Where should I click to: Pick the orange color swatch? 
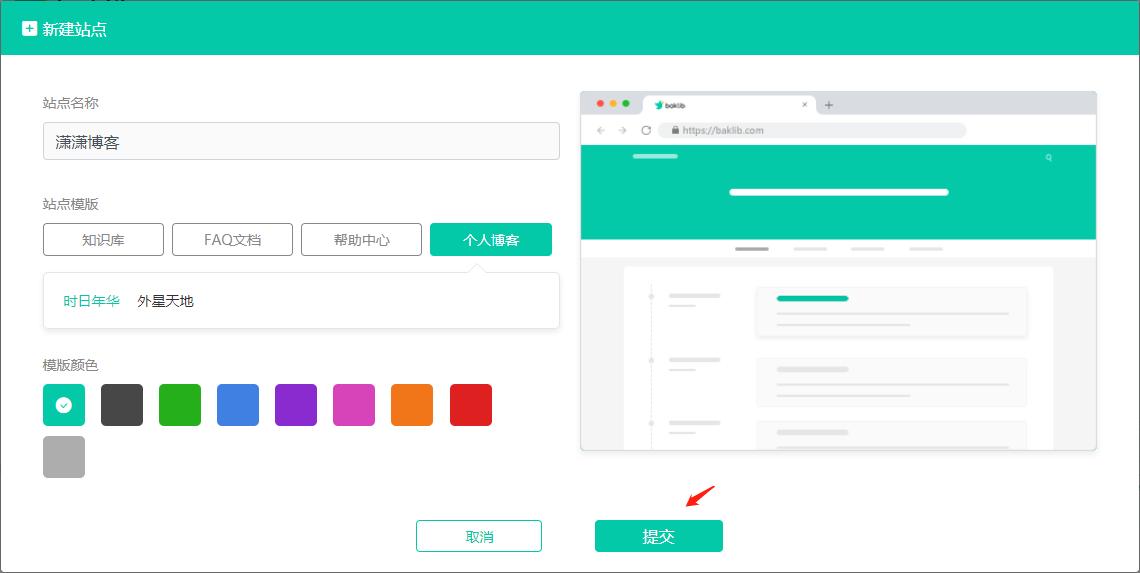click(x=412, y=405)
